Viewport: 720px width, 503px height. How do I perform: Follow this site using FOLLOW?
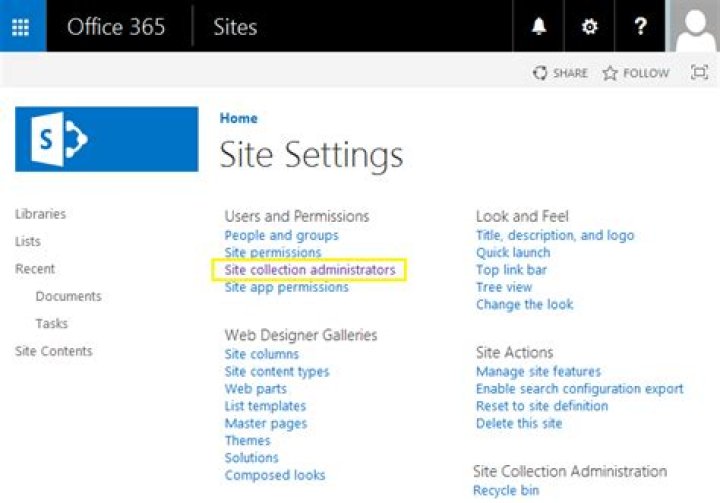[636, 73]
